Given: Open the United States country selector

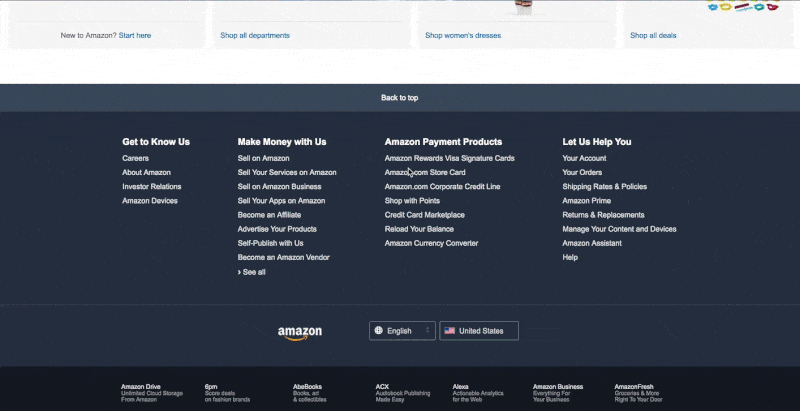Looking at the screenshot, I should pos(479,331).
